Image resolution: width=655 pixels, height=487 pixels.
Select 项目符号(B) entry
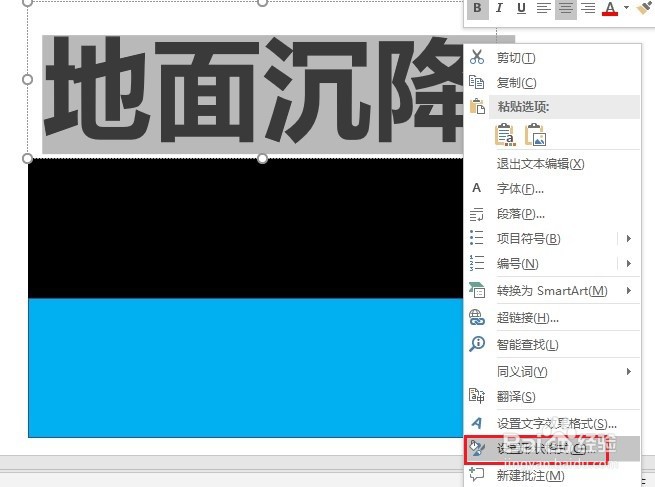pyautogui.click(x=528, y=238)
